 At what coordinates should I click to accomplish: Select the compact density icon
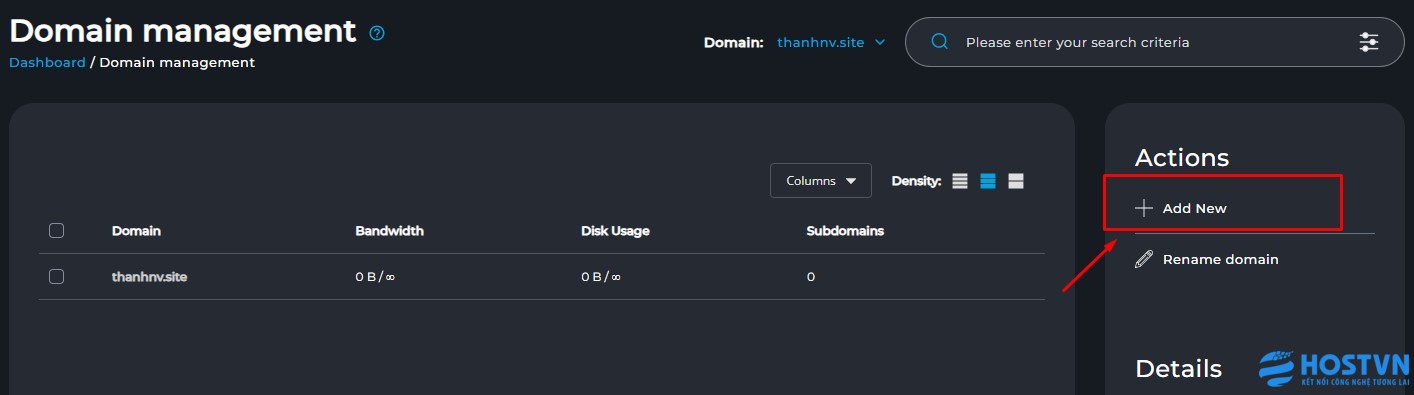tap(960, 181)
